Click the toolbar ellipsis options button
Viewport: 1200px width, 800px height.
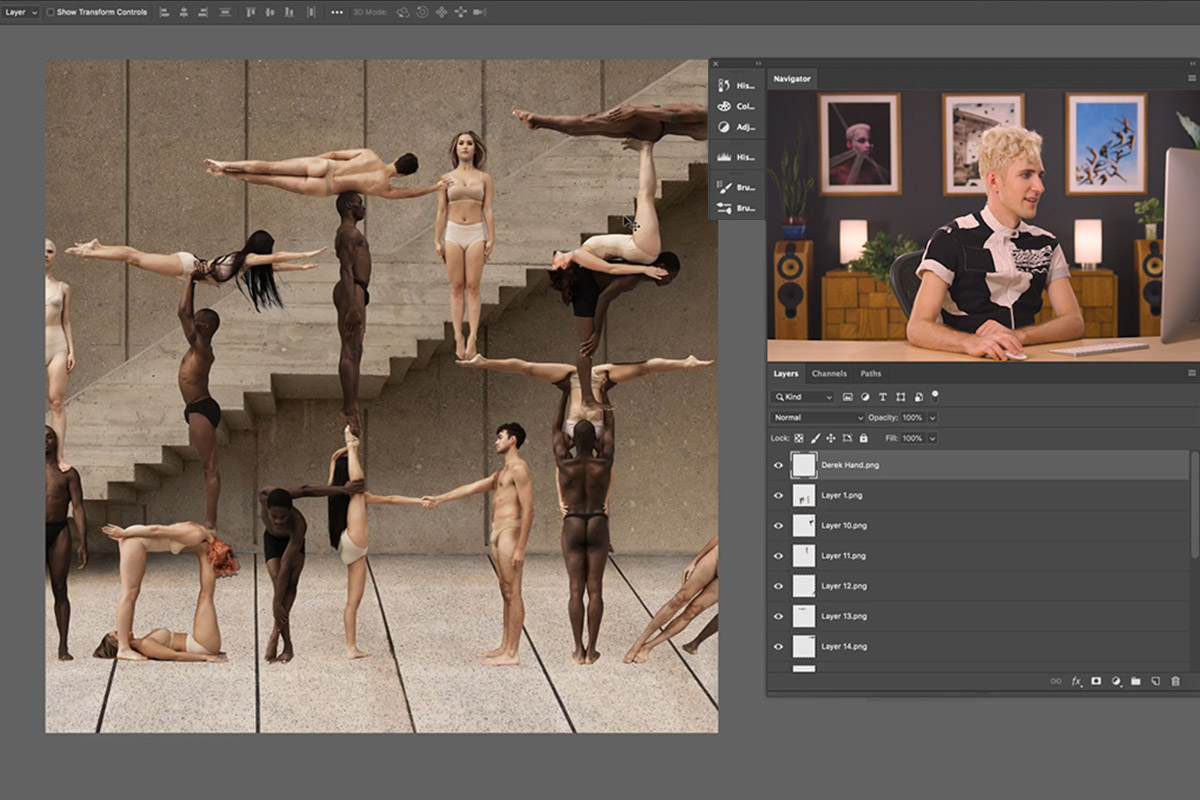tap(335, 11)
